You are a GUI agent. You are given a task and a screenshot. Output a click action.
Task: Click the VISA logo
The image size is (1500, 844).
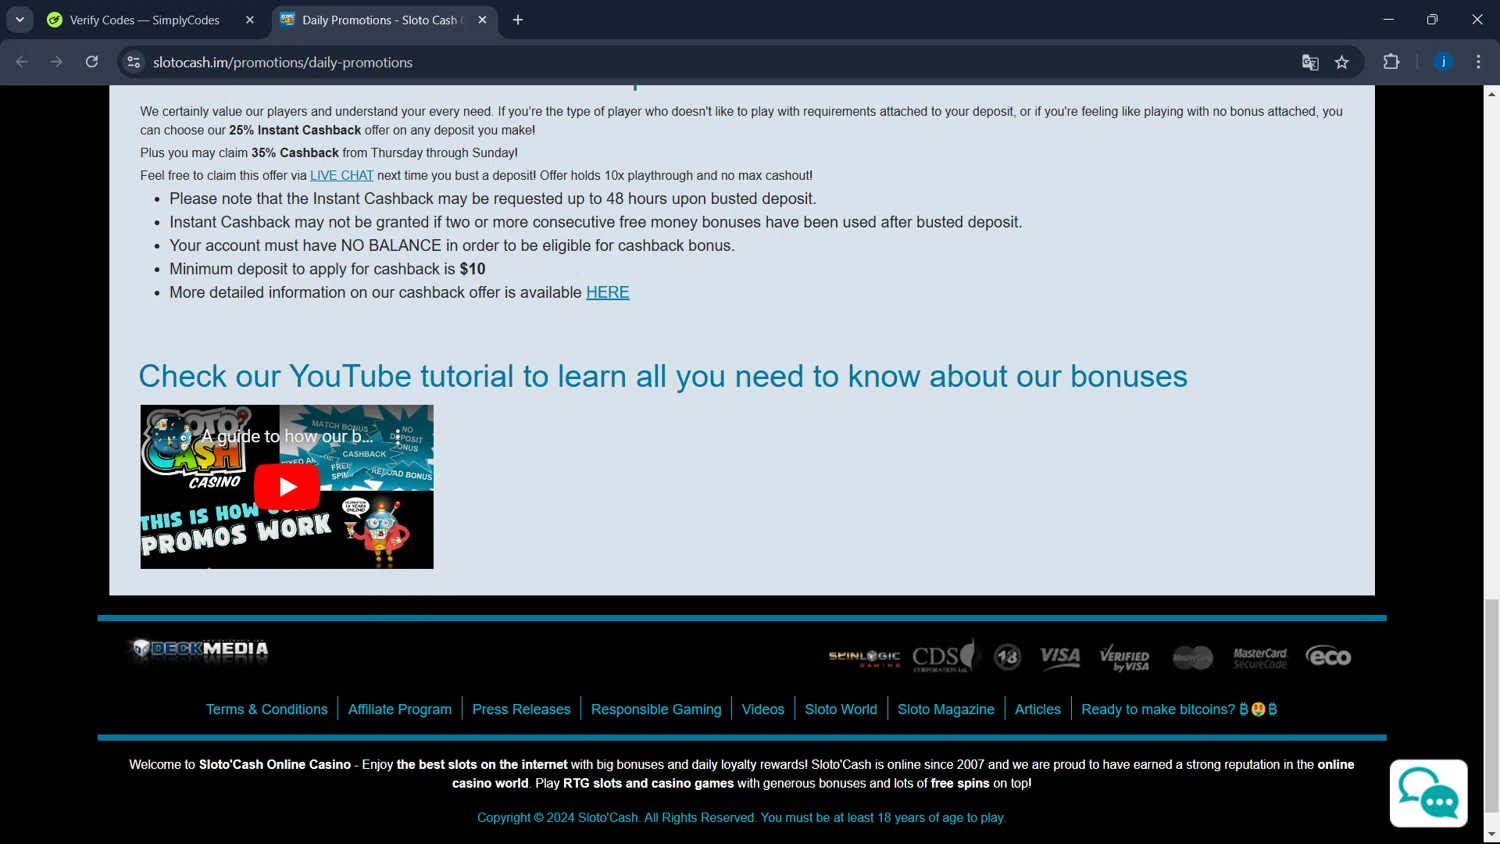pos(1060,656)
